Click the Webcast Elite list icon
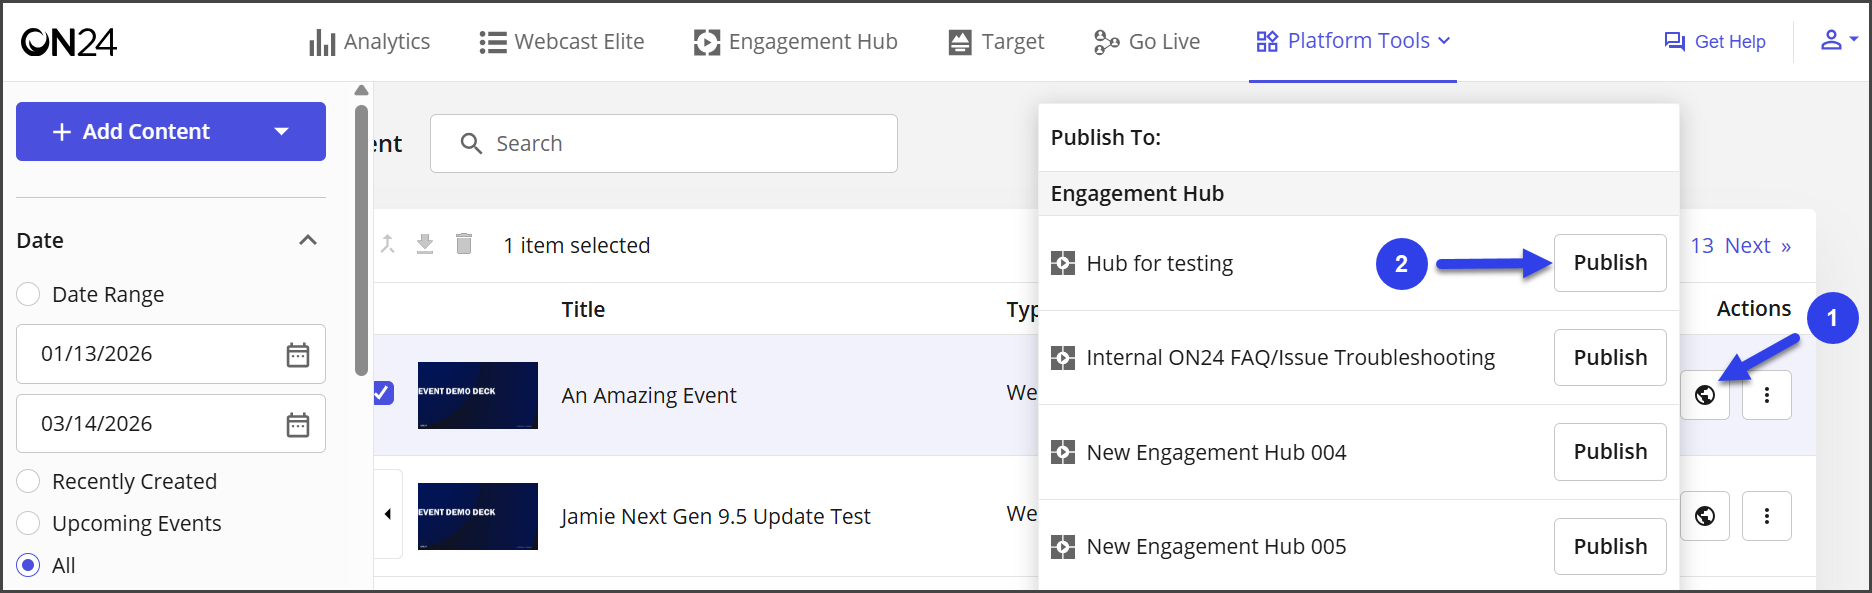 493,42
